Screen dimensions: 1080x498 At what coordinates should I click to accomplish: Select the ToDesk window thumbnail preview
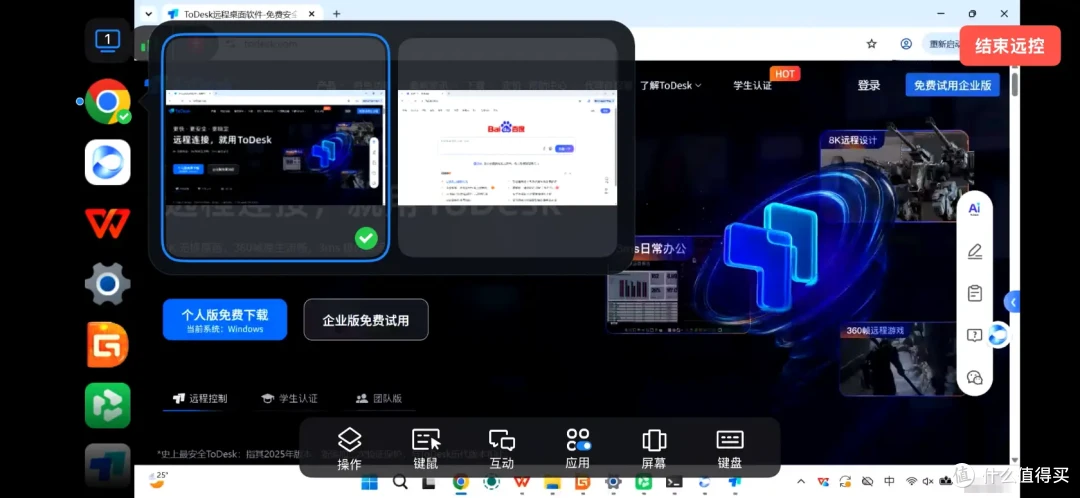[276, 147]
